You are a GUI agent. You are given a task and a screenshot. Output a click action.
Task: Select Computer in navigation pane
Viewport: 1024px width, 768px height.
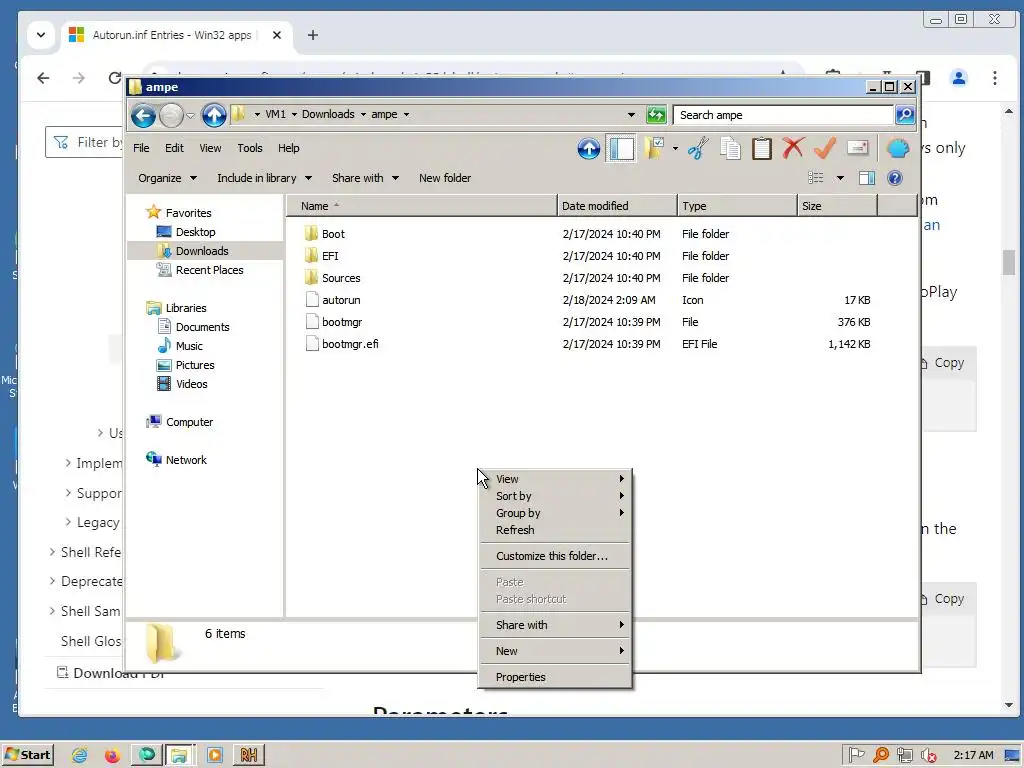click(189, 422)
